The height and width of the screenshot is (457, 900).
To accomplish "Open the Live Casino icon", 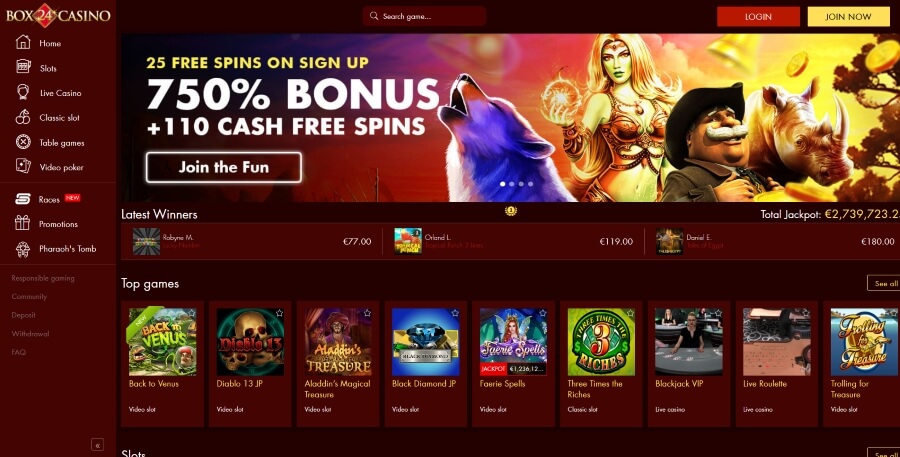I will pos(23,92).
